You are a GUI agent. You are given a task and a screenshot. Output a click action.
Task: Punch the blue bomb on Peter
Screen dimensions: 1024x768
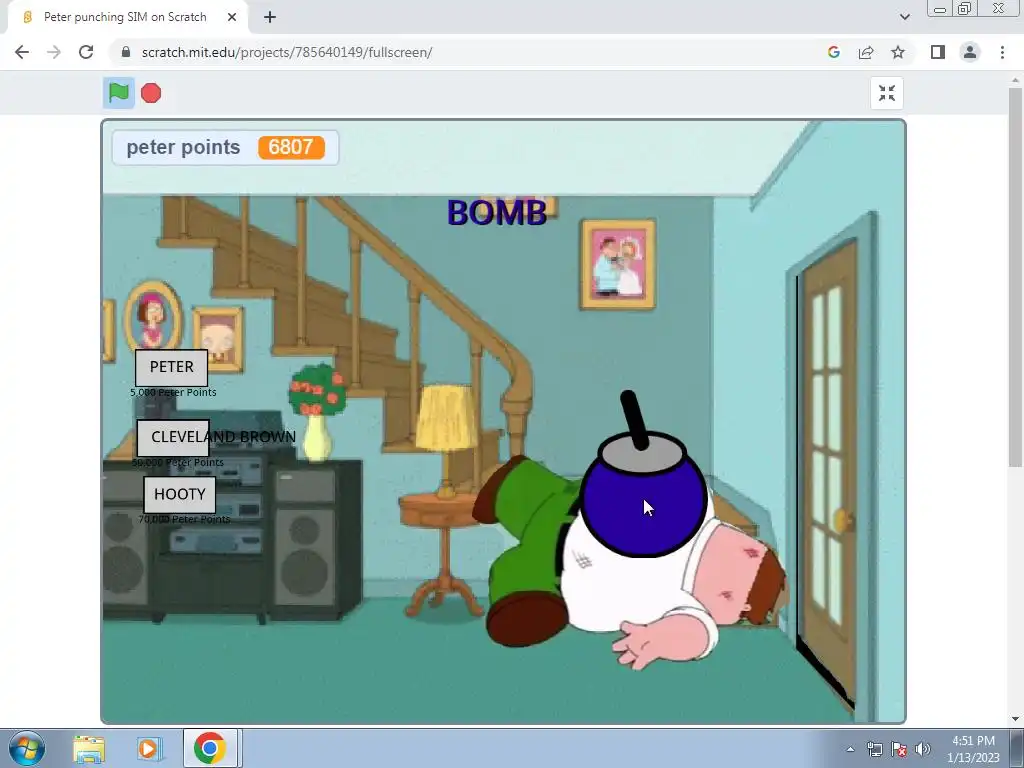pyautogui.click(x=643, y=496)
